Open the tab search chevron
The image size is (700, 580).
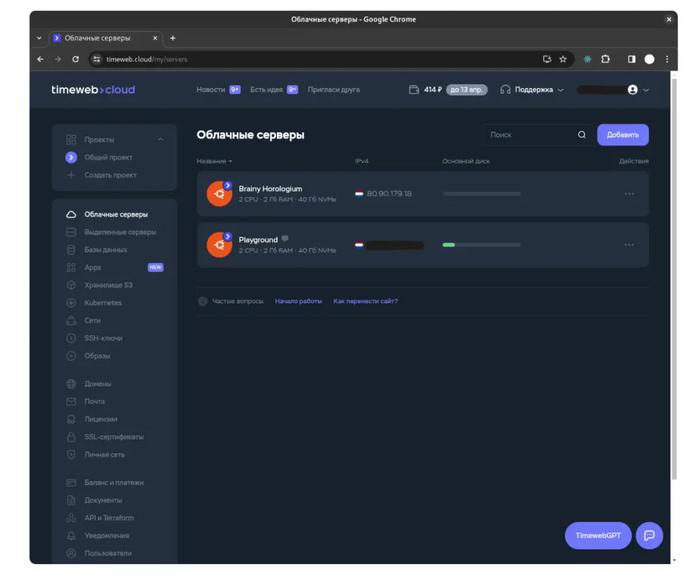(x=39, y=38)
